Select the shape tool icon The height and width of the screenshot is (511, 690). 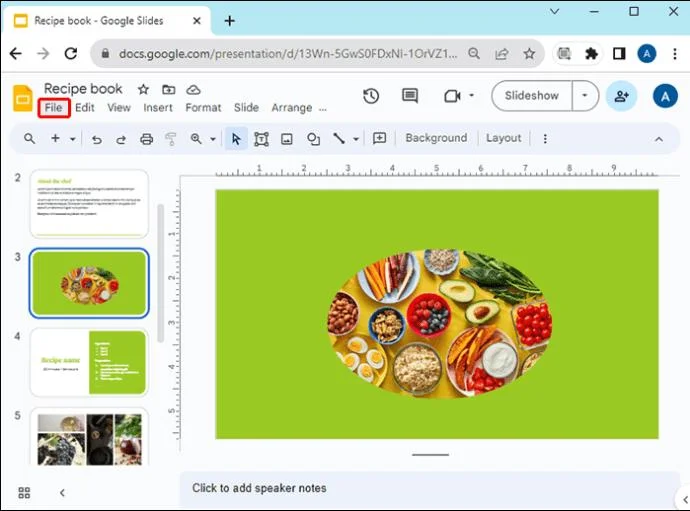point(313,139)
